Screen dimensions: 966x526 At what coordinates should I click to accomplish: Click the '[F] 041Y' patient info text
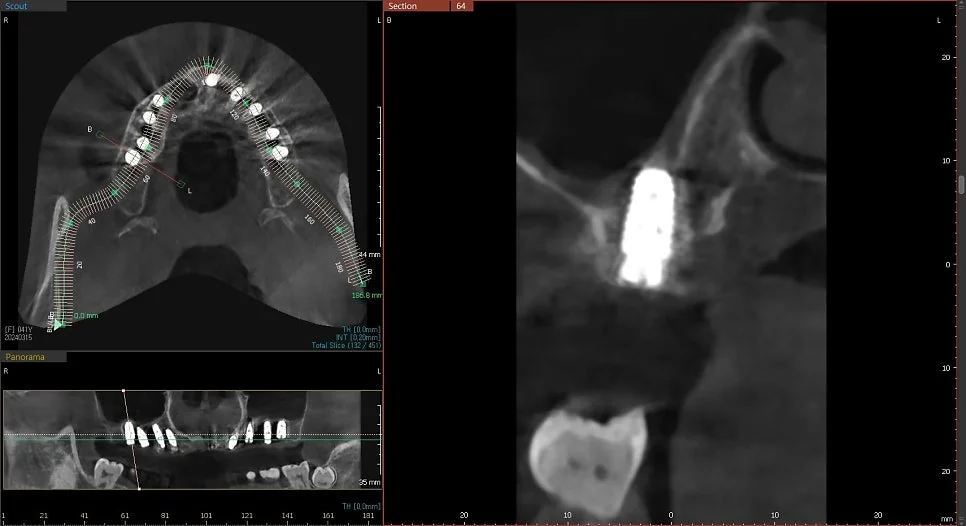coord(18,330)
